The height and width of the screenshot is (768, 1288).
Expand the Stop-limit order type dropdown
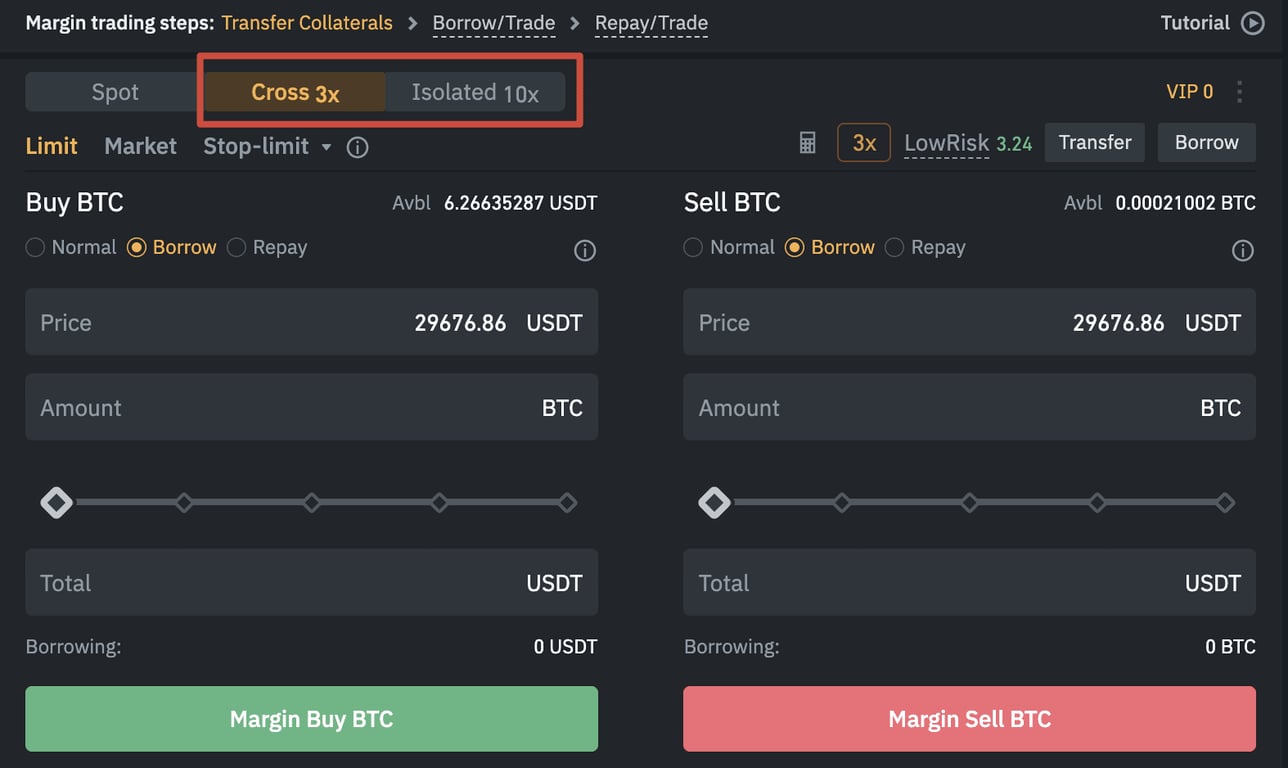coord(327,147)
